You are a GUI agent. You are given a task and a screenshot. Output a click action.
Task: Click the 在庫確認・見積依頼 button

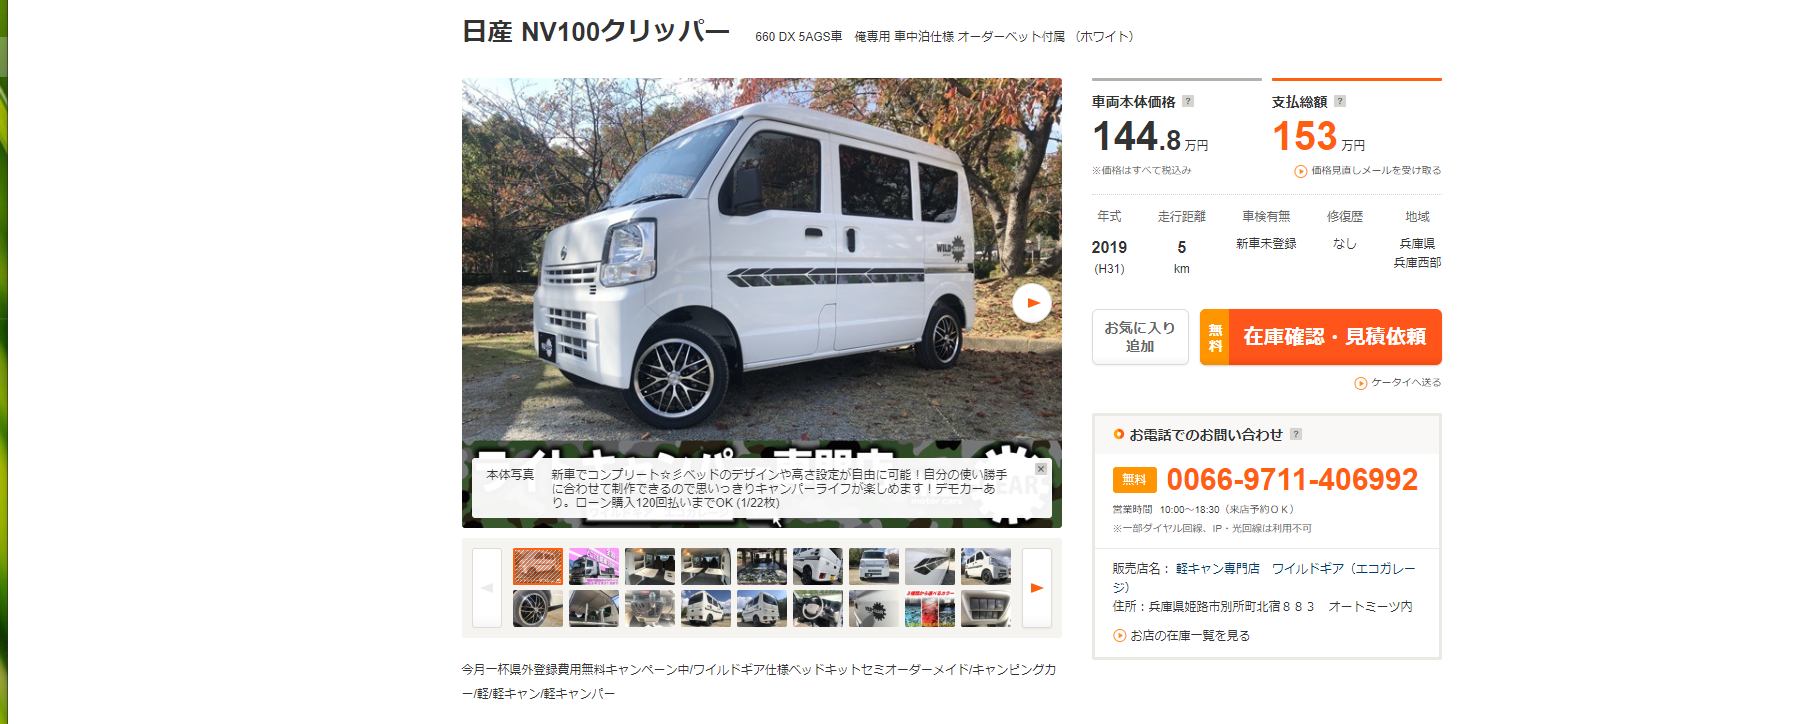pos(1321,337)
